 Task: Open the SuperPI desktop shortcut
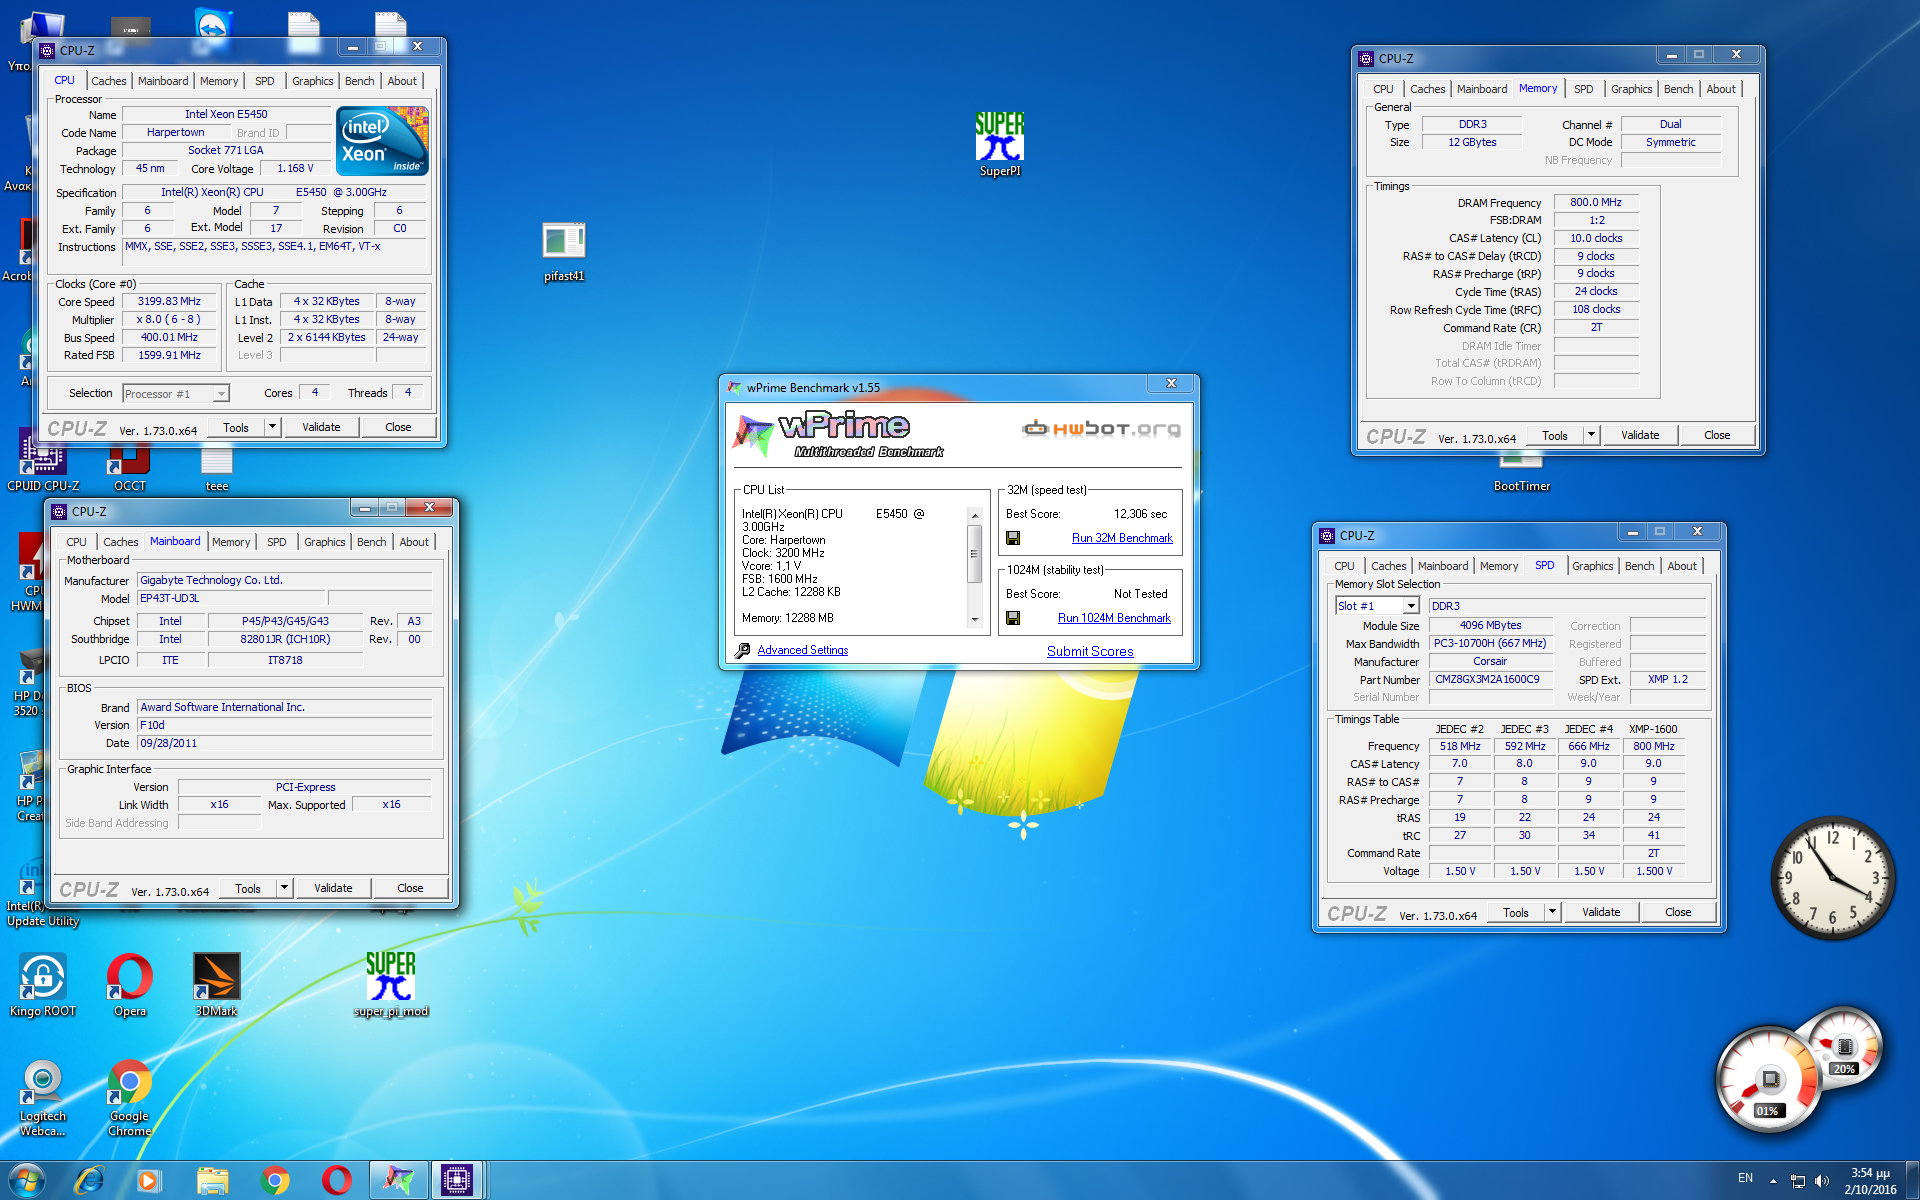click(x=999, y=143)
